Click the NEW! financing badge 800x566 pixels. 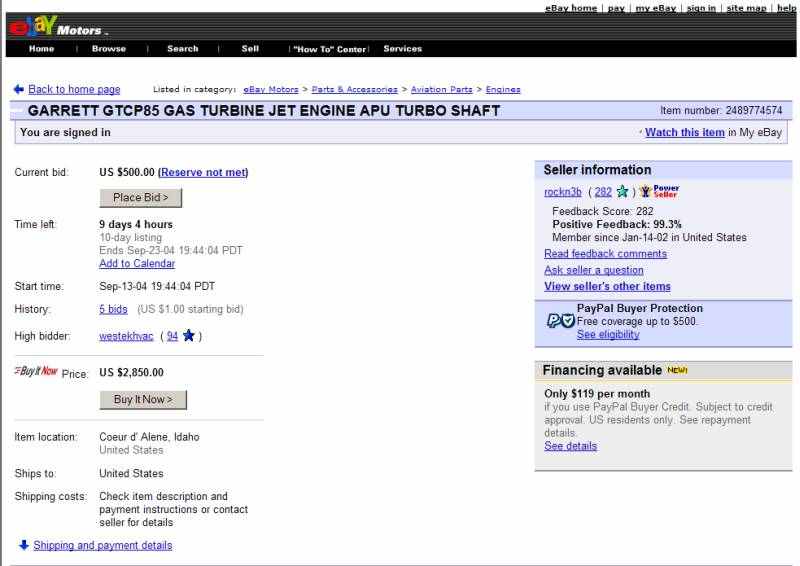coord(678,371)
